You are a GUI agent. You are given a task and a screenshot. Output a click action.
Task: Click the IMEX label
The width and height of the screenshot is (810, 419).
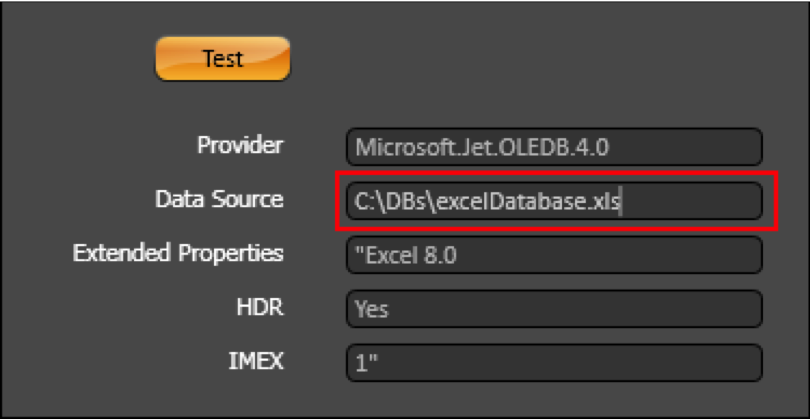(x=256, y=360)
